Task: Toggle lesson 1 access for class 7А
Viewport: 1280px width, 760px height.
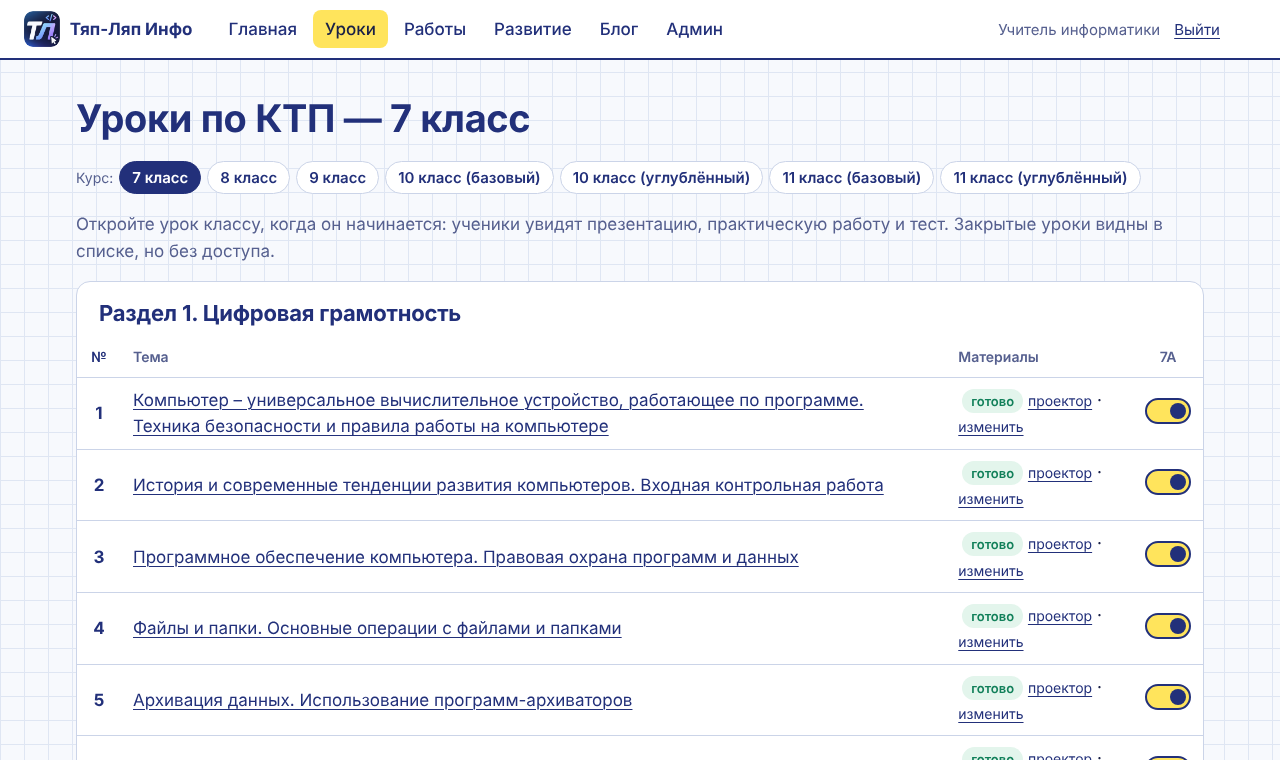Action: 1168,411
